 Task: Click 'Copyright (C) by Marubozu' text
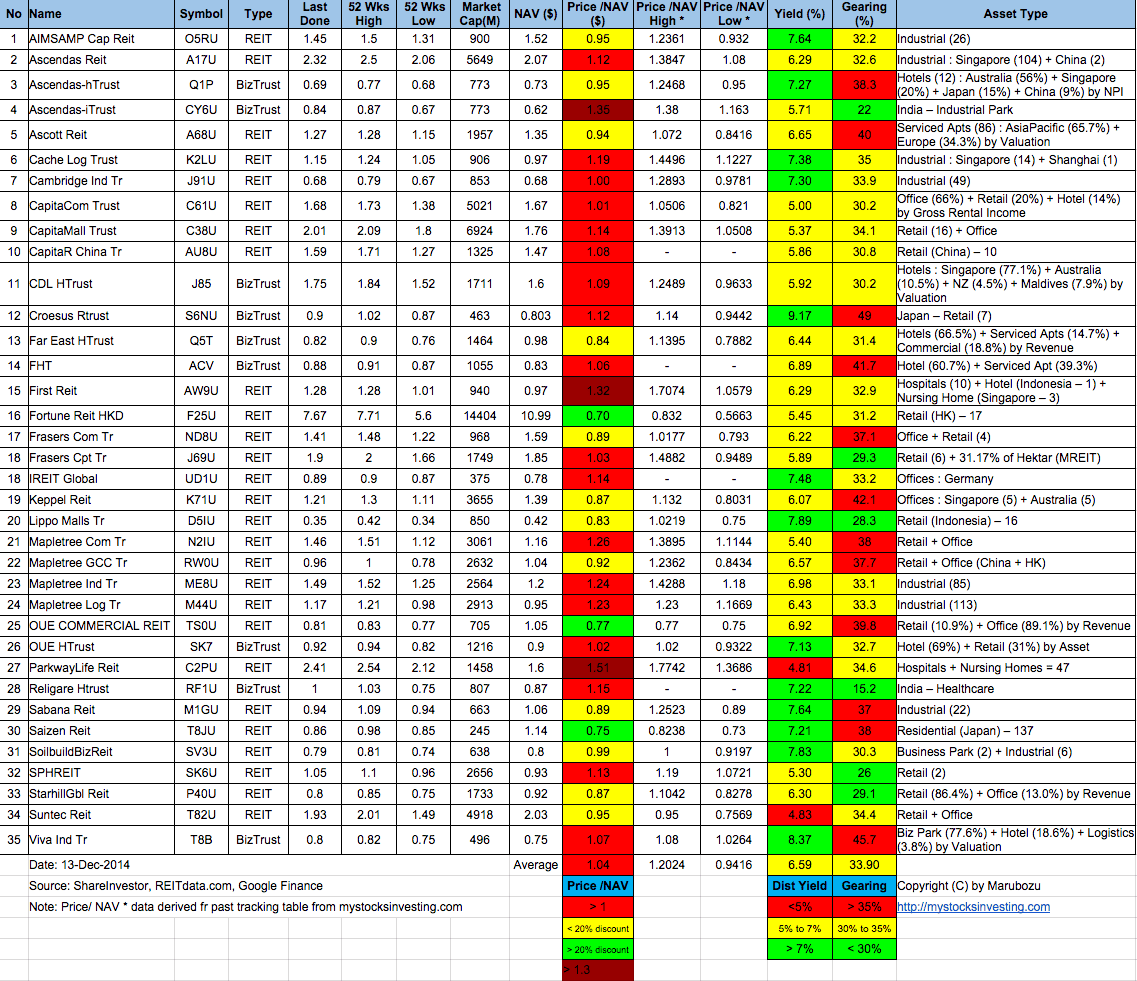pos(969,886)
